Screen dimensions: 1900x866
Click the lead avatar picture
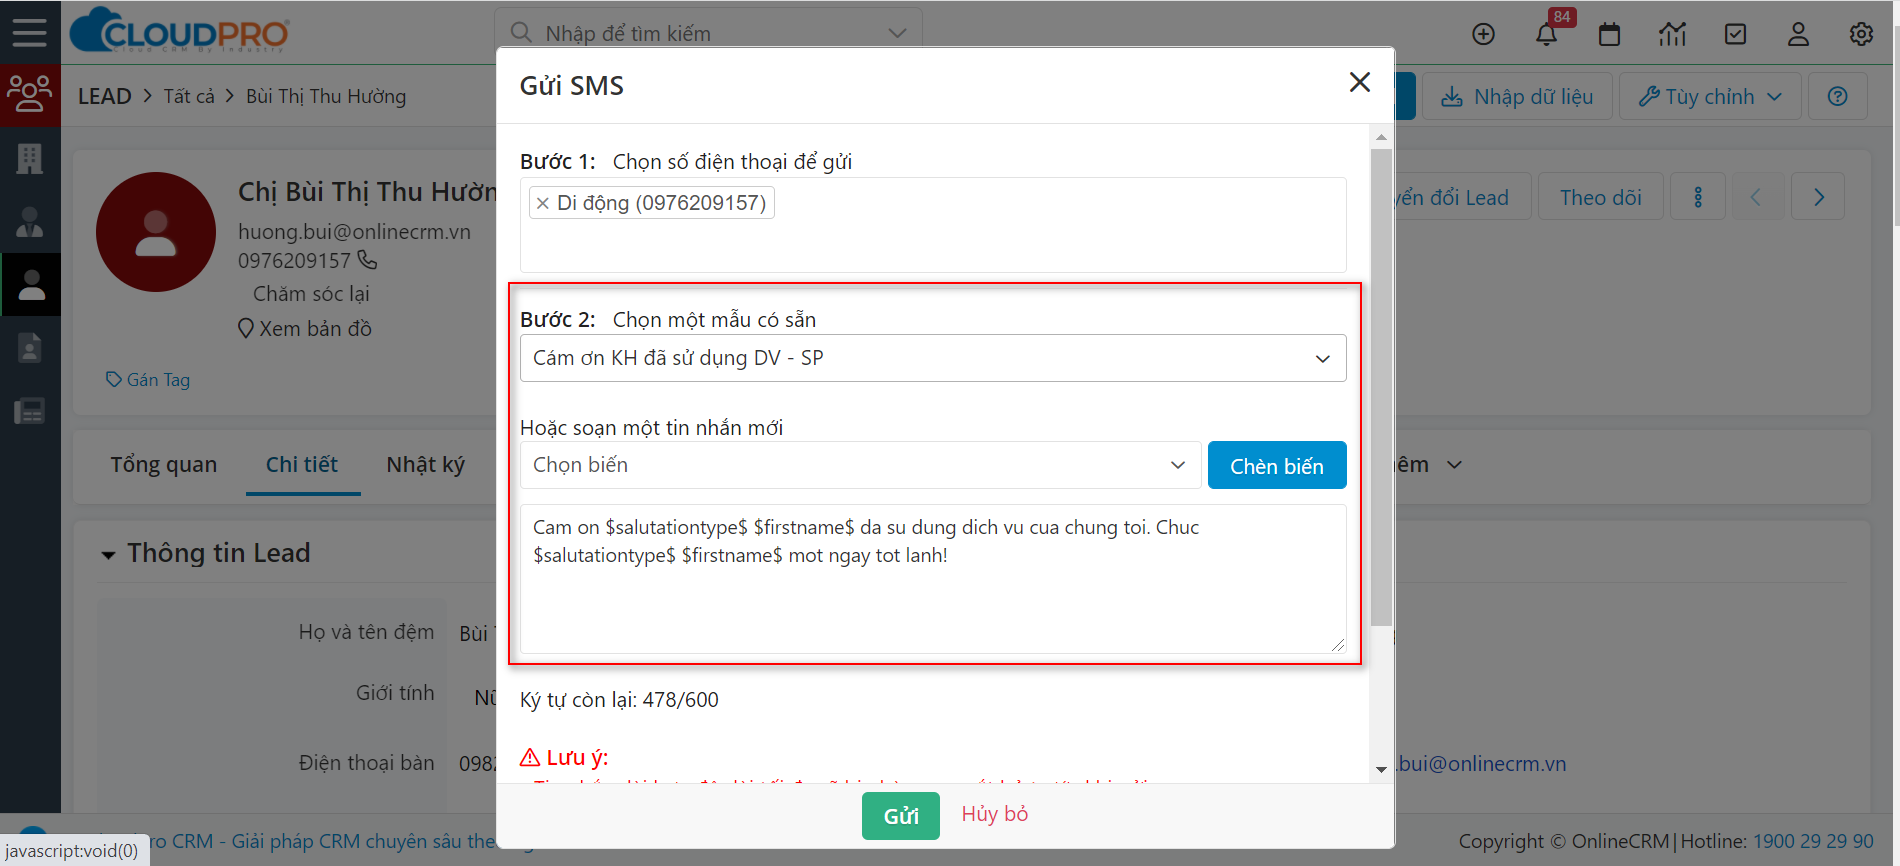tap(156, 232)
